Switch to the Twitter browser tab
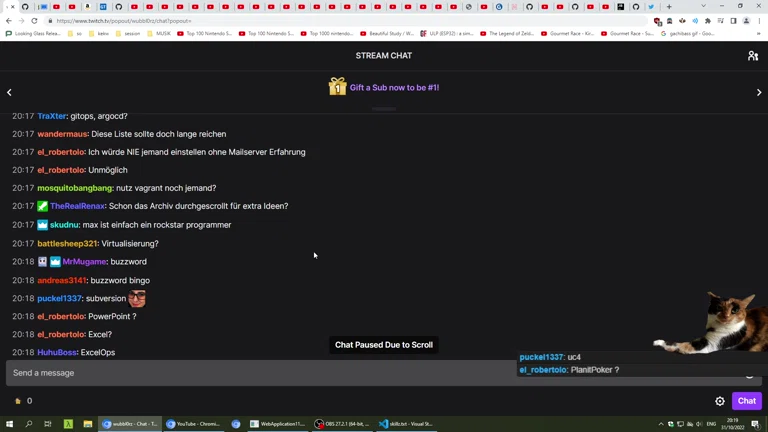768x432 pixels. (x=651, y=7)
